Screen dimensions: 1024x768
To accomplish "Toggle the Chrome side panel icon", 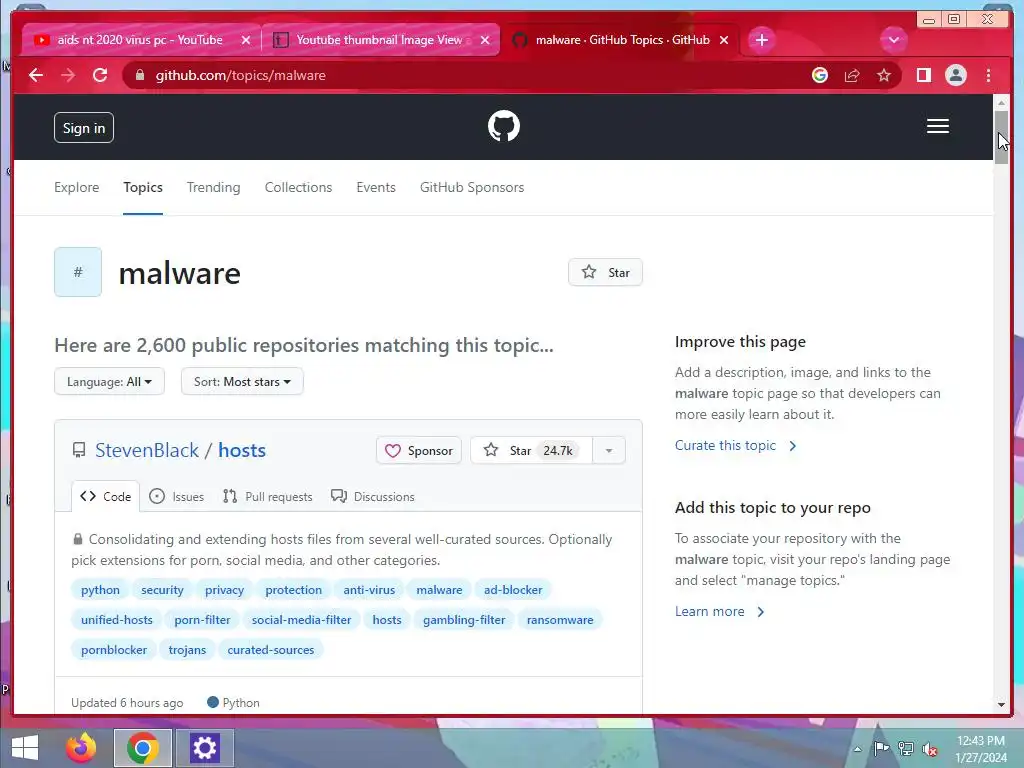I will [x=923, y=75].
